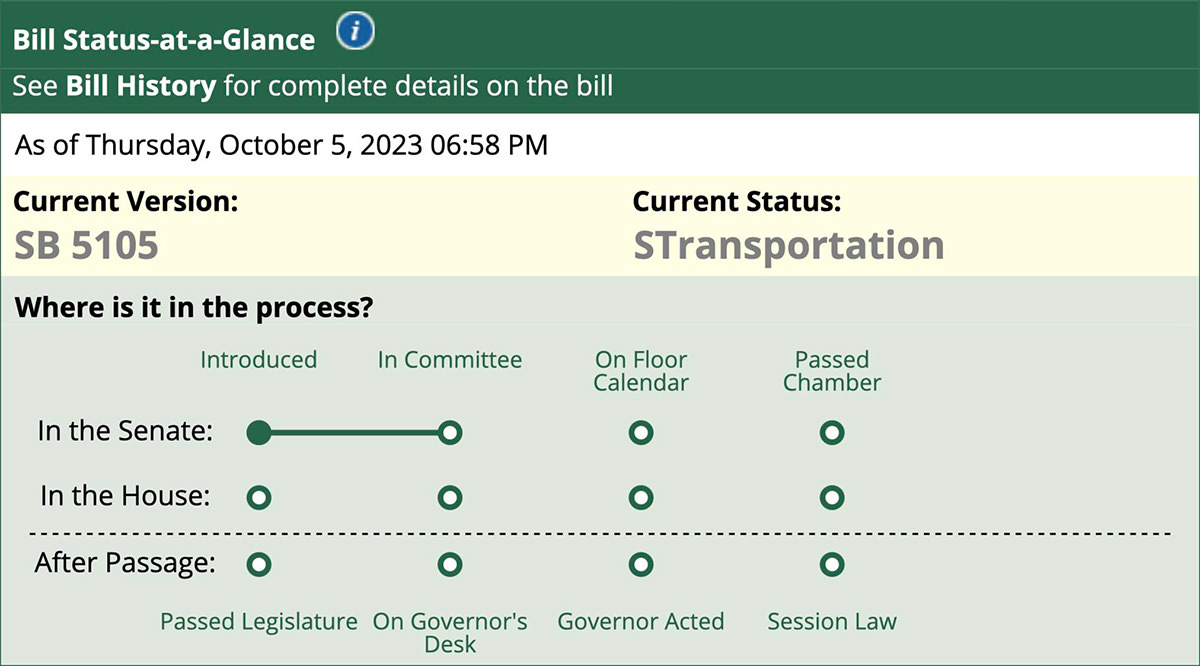The image size is (1200, 666).
Task: Click the House On Floor Calendar circle
Action: pyautogui.click(x=641, y=497)
